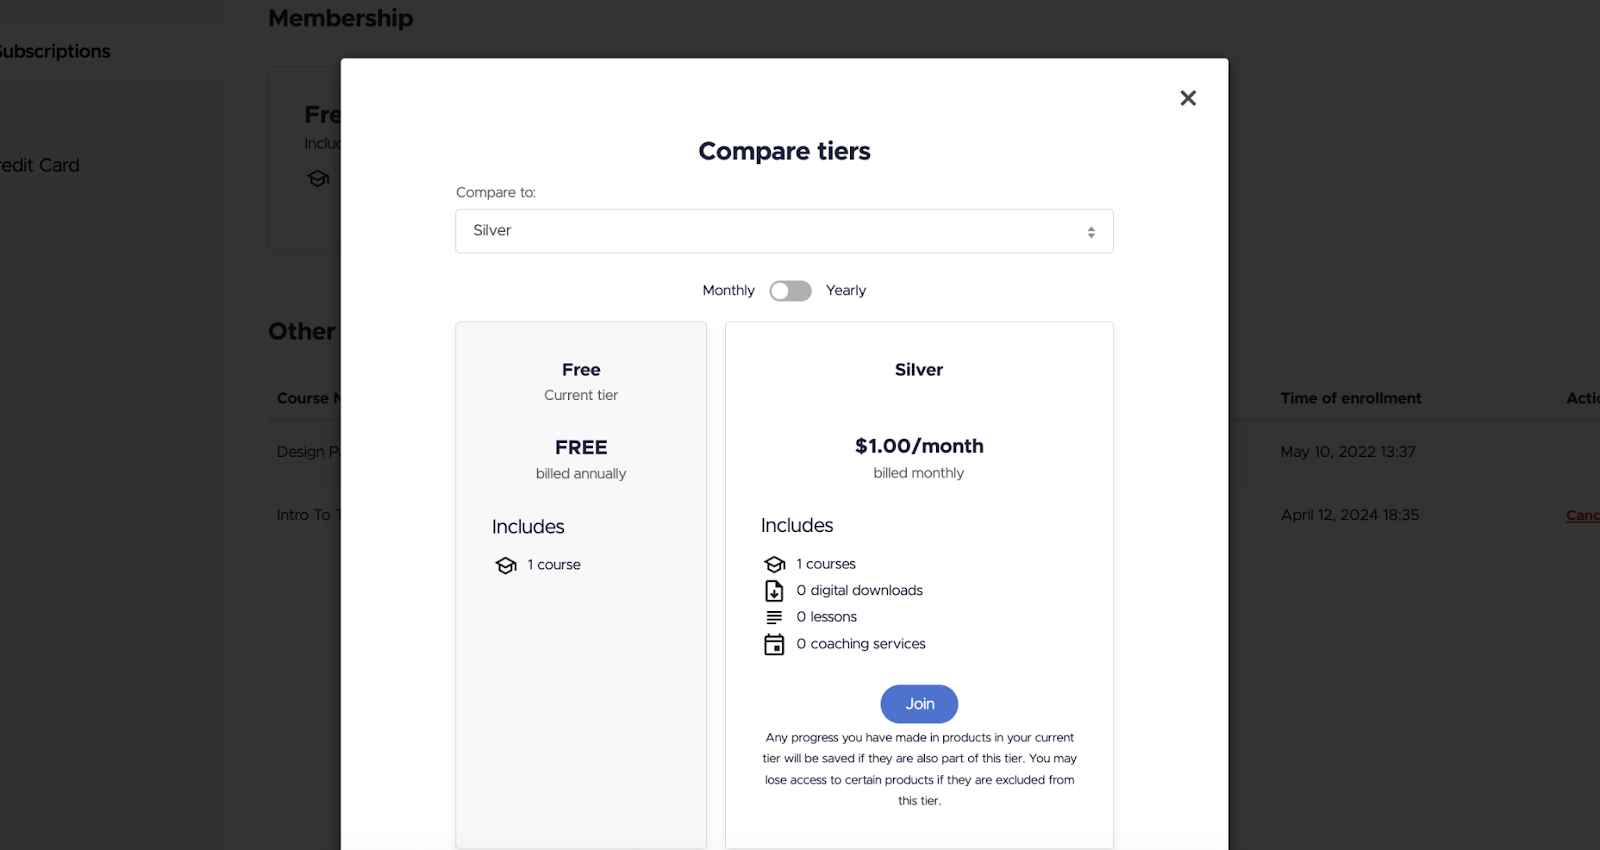Click the 'Current tier' label
The image size is (1600, 850).
[581, 396]
